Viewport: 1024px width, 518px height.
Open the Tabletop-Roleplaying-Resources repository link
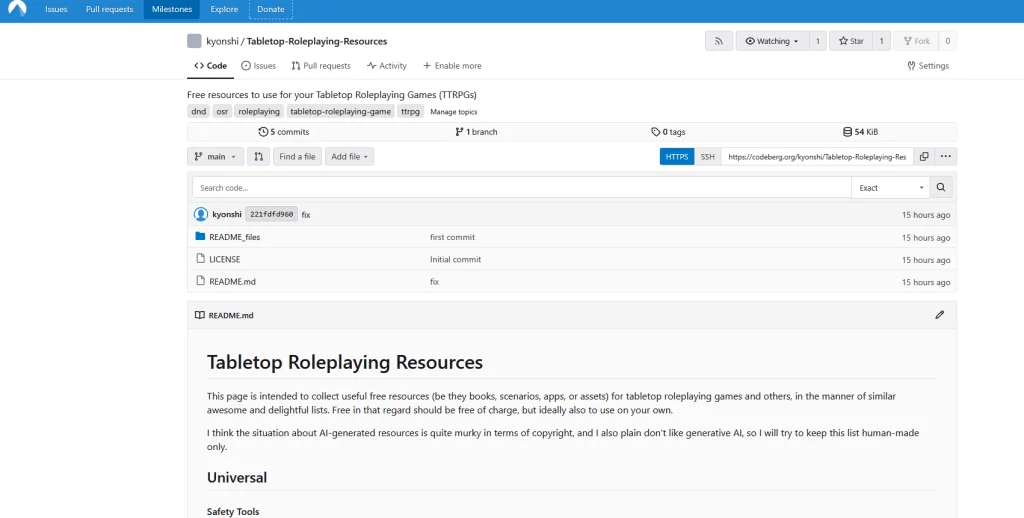pyautogui.click(x=317, y=41)
